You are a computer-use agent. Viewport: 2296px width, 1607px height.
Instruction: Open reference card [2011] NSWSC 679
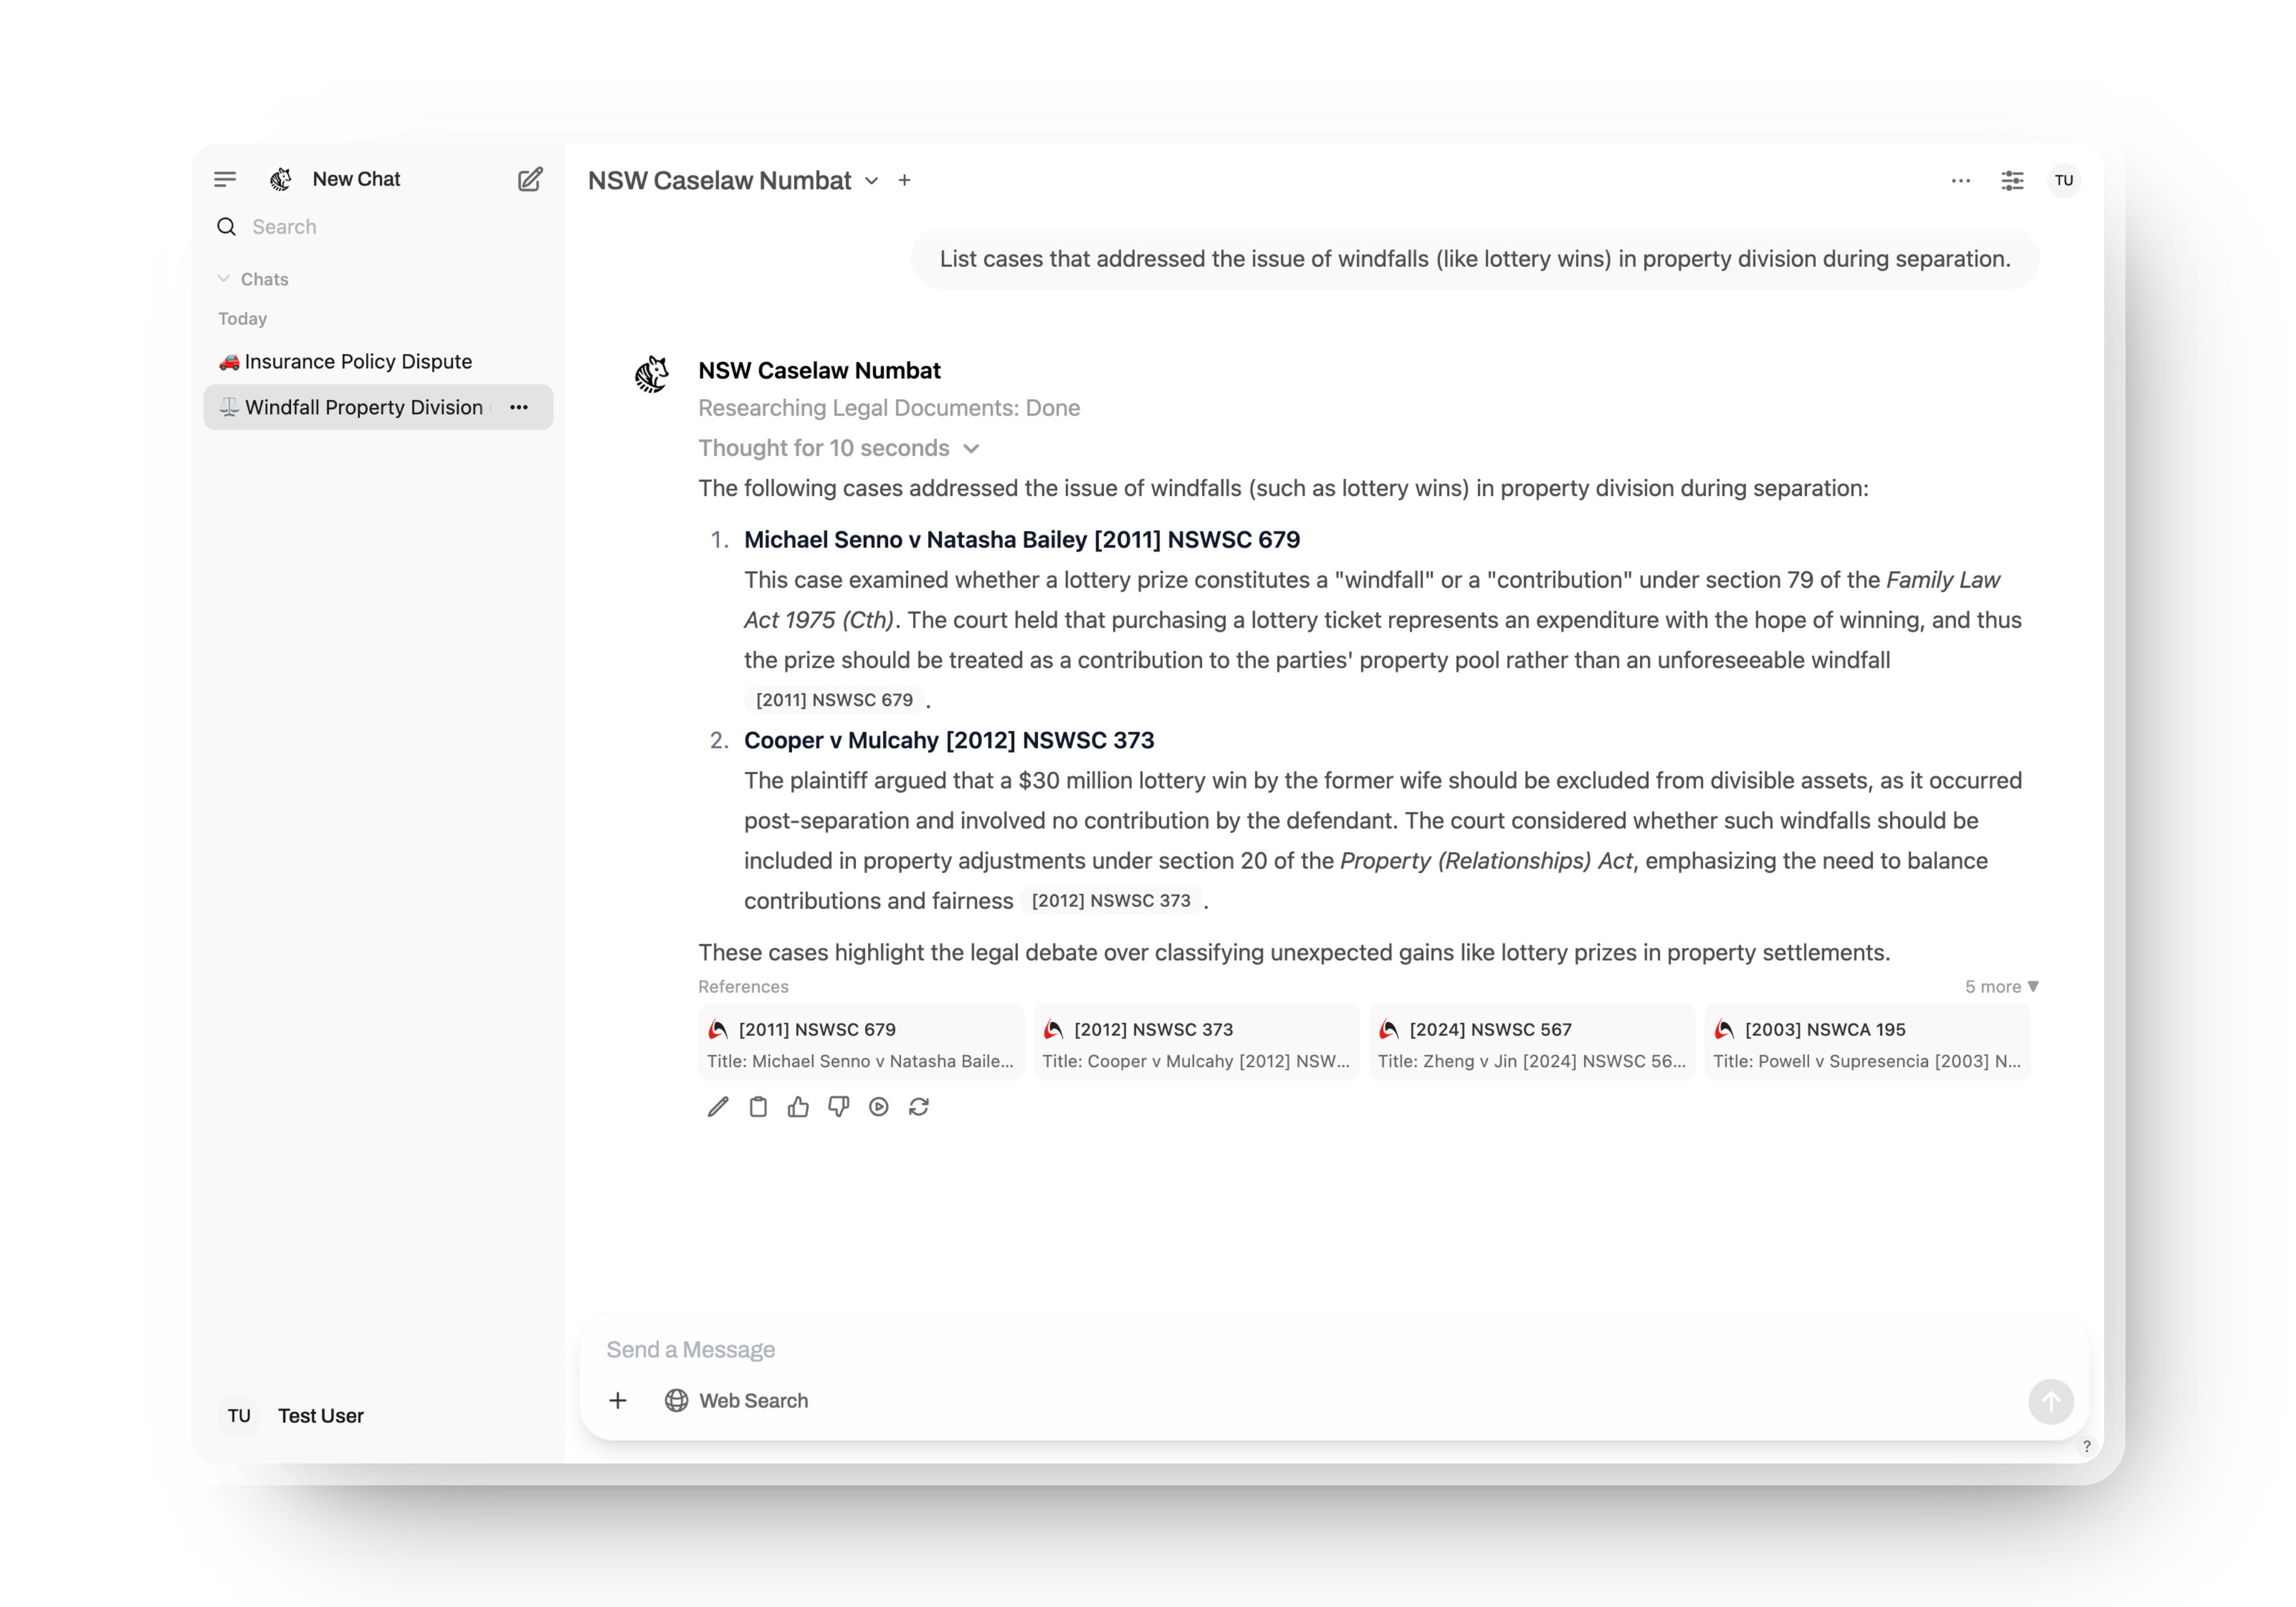point(861,1043)
